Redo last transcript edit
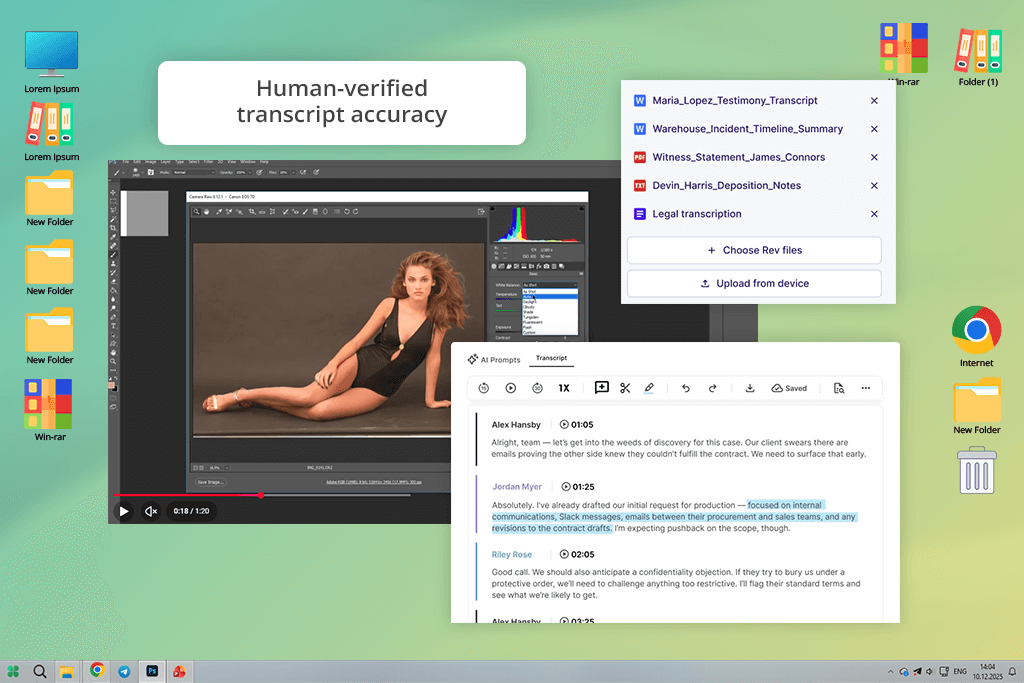The image size is (1024, 683). (712, 388)
